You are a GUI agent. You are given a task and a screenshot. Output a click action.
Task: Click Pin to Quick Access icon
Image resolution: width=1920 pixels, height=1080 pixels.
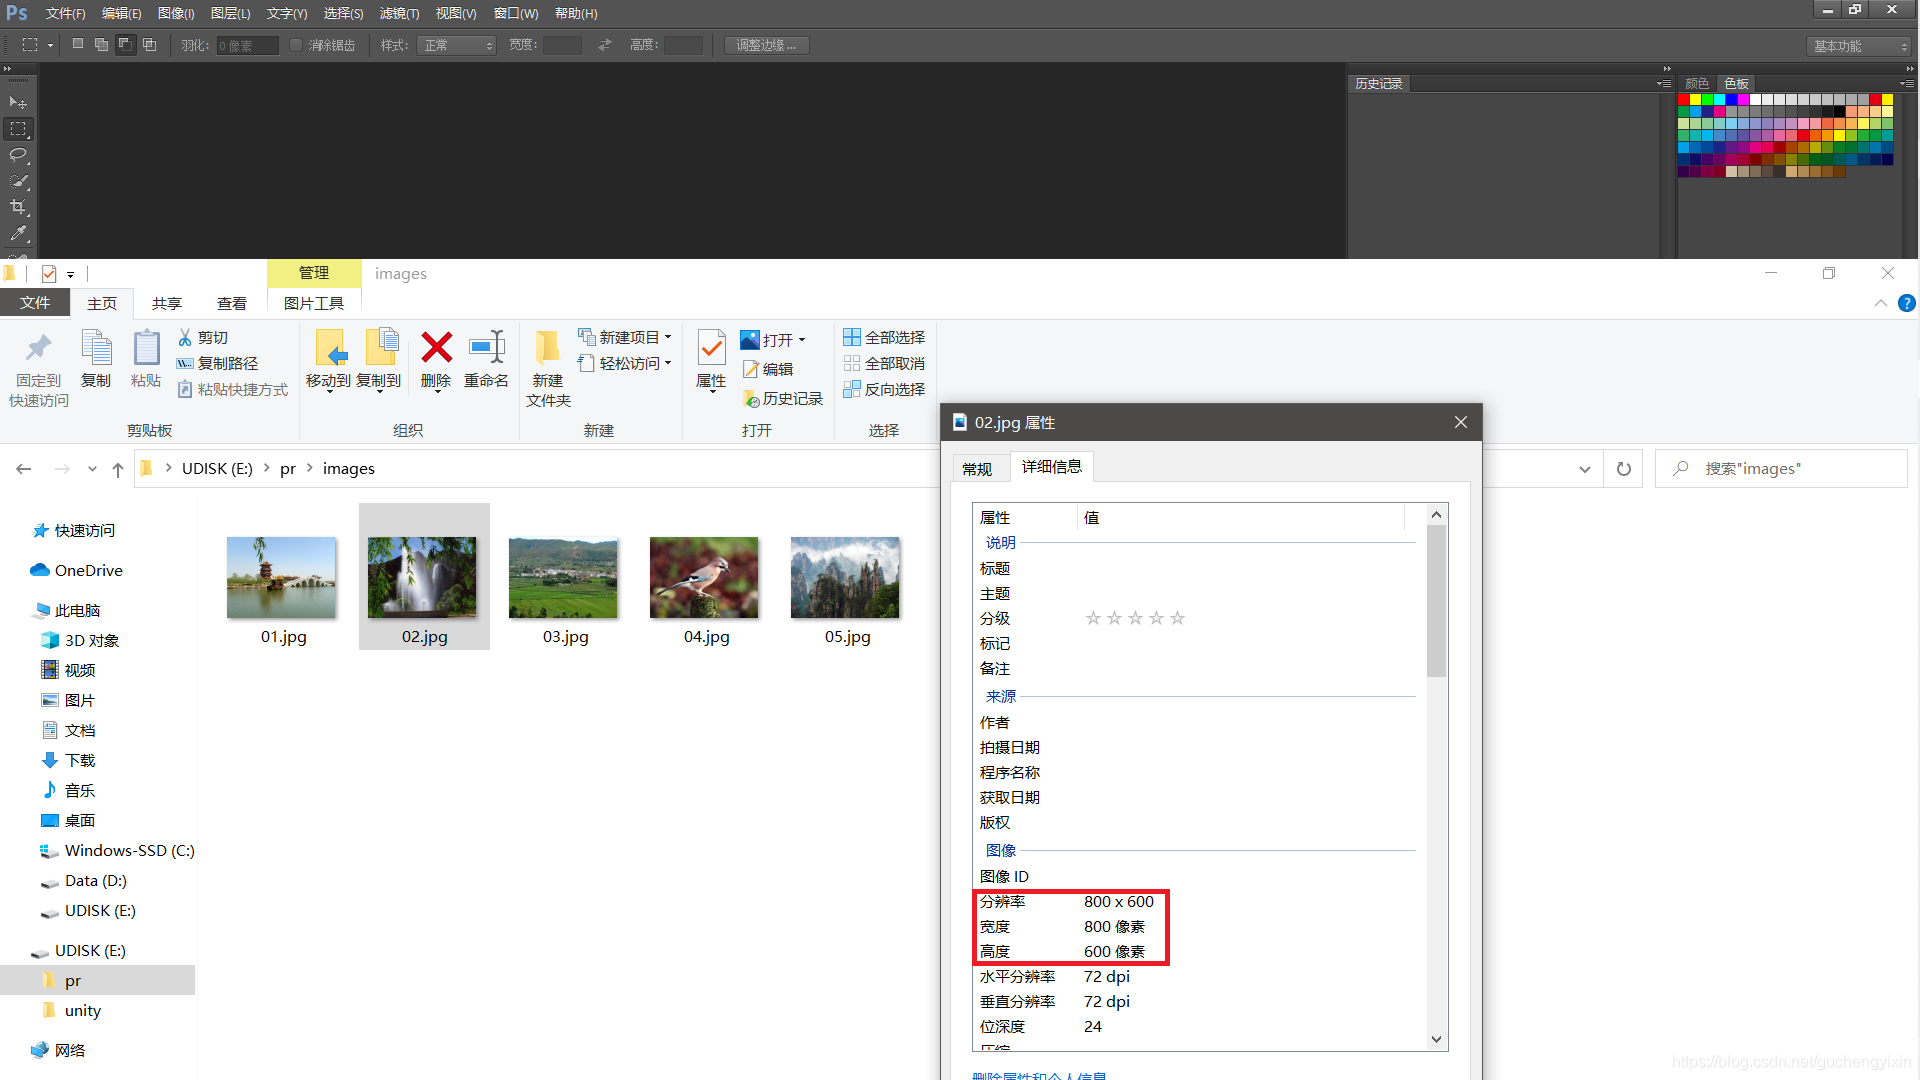(39, 349)
